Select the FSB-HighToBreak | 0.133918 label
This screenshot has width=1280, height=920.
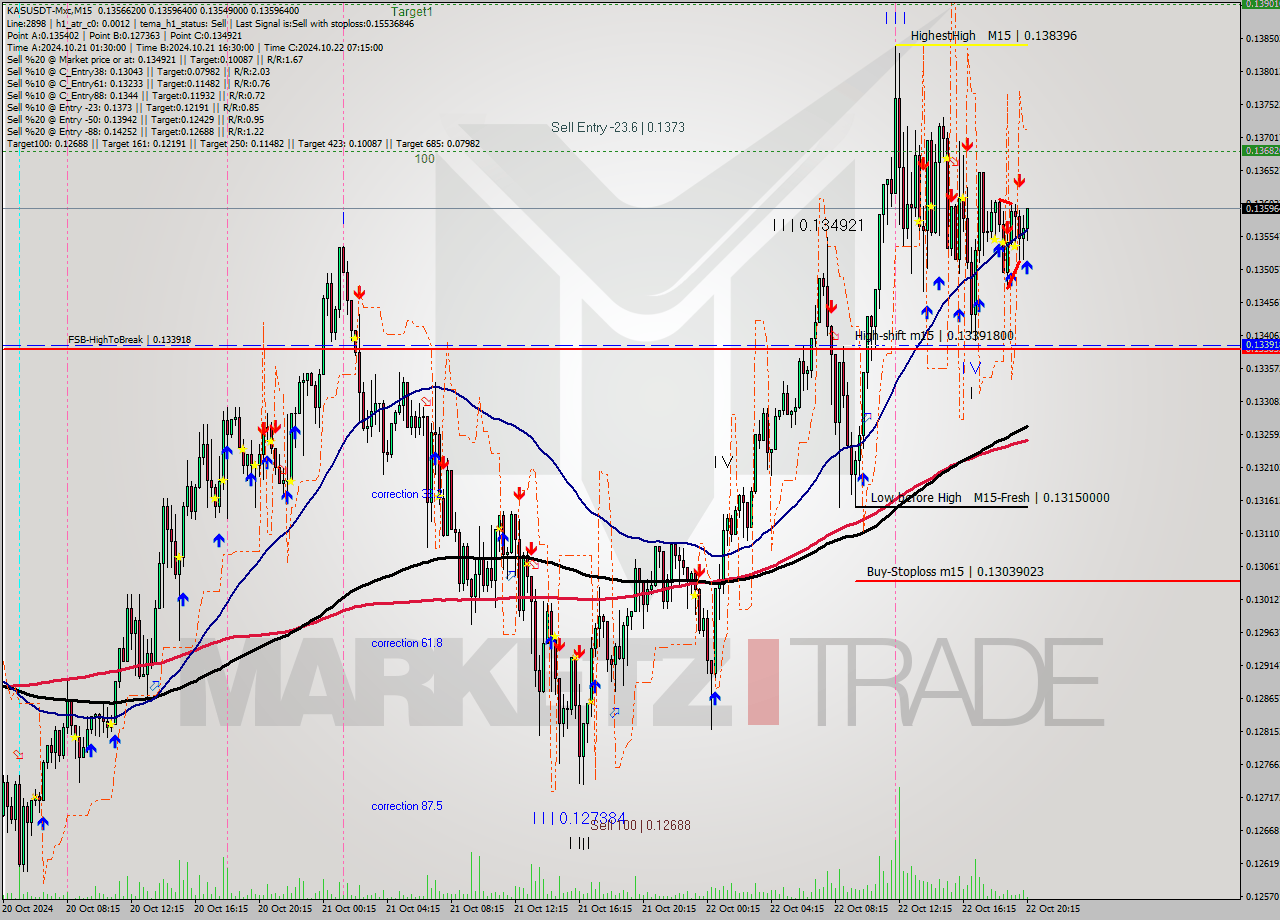pos(129,340)
